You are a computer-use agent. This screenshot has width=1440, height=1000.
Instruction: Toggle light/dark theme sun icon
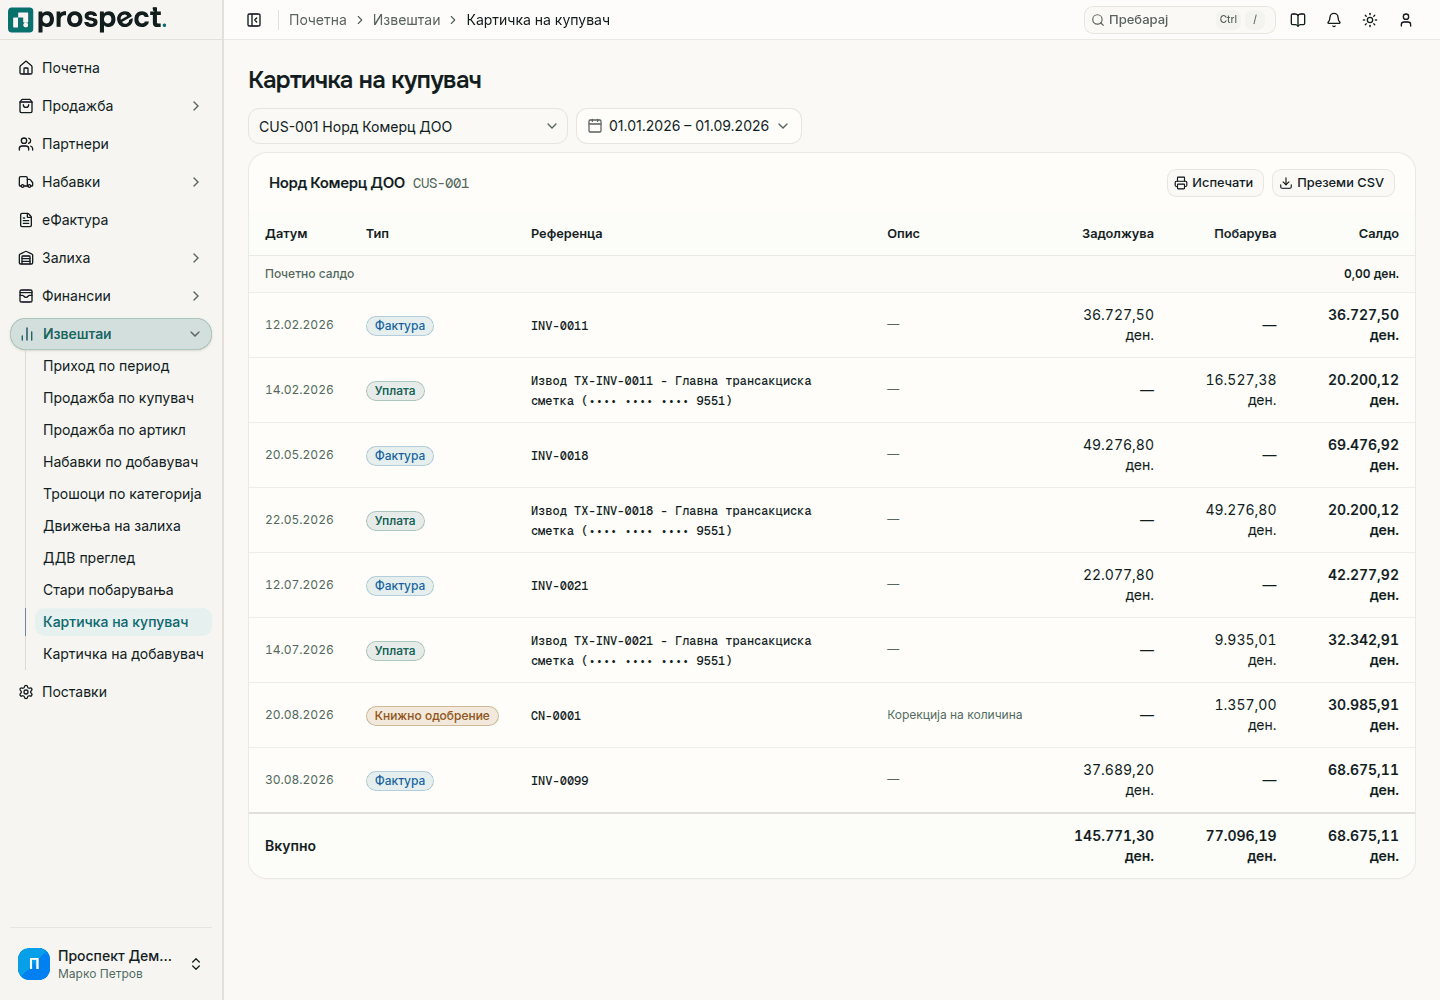point(1370,20)
